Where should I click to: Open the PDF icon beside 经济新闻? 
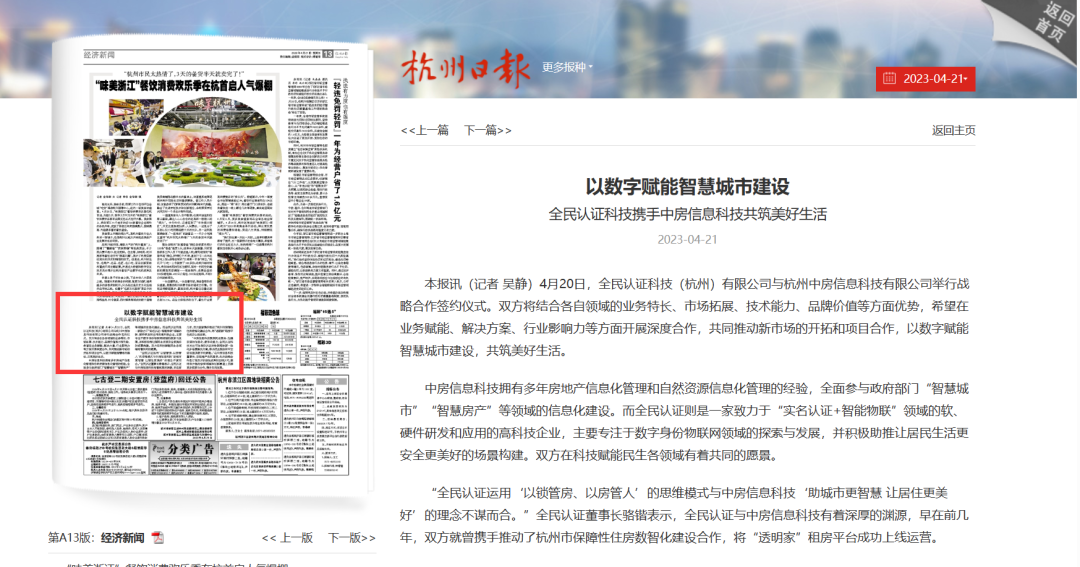[x=157, y=539]
